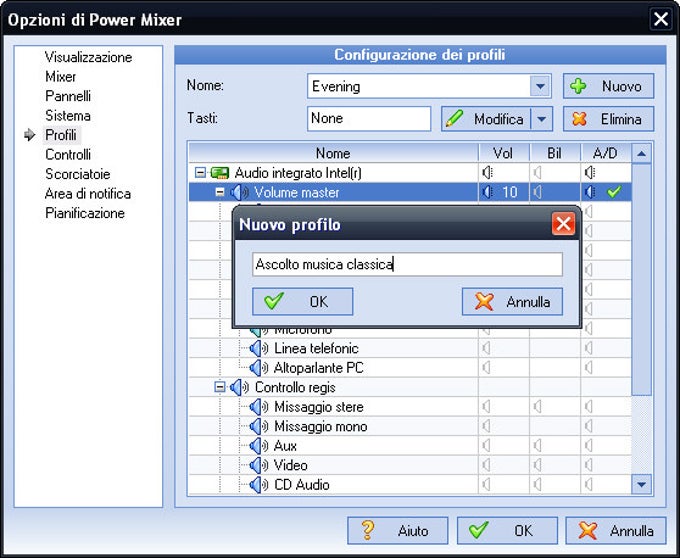
Task: Click the question mark icon on Aiuto
Action: point(368,530)
